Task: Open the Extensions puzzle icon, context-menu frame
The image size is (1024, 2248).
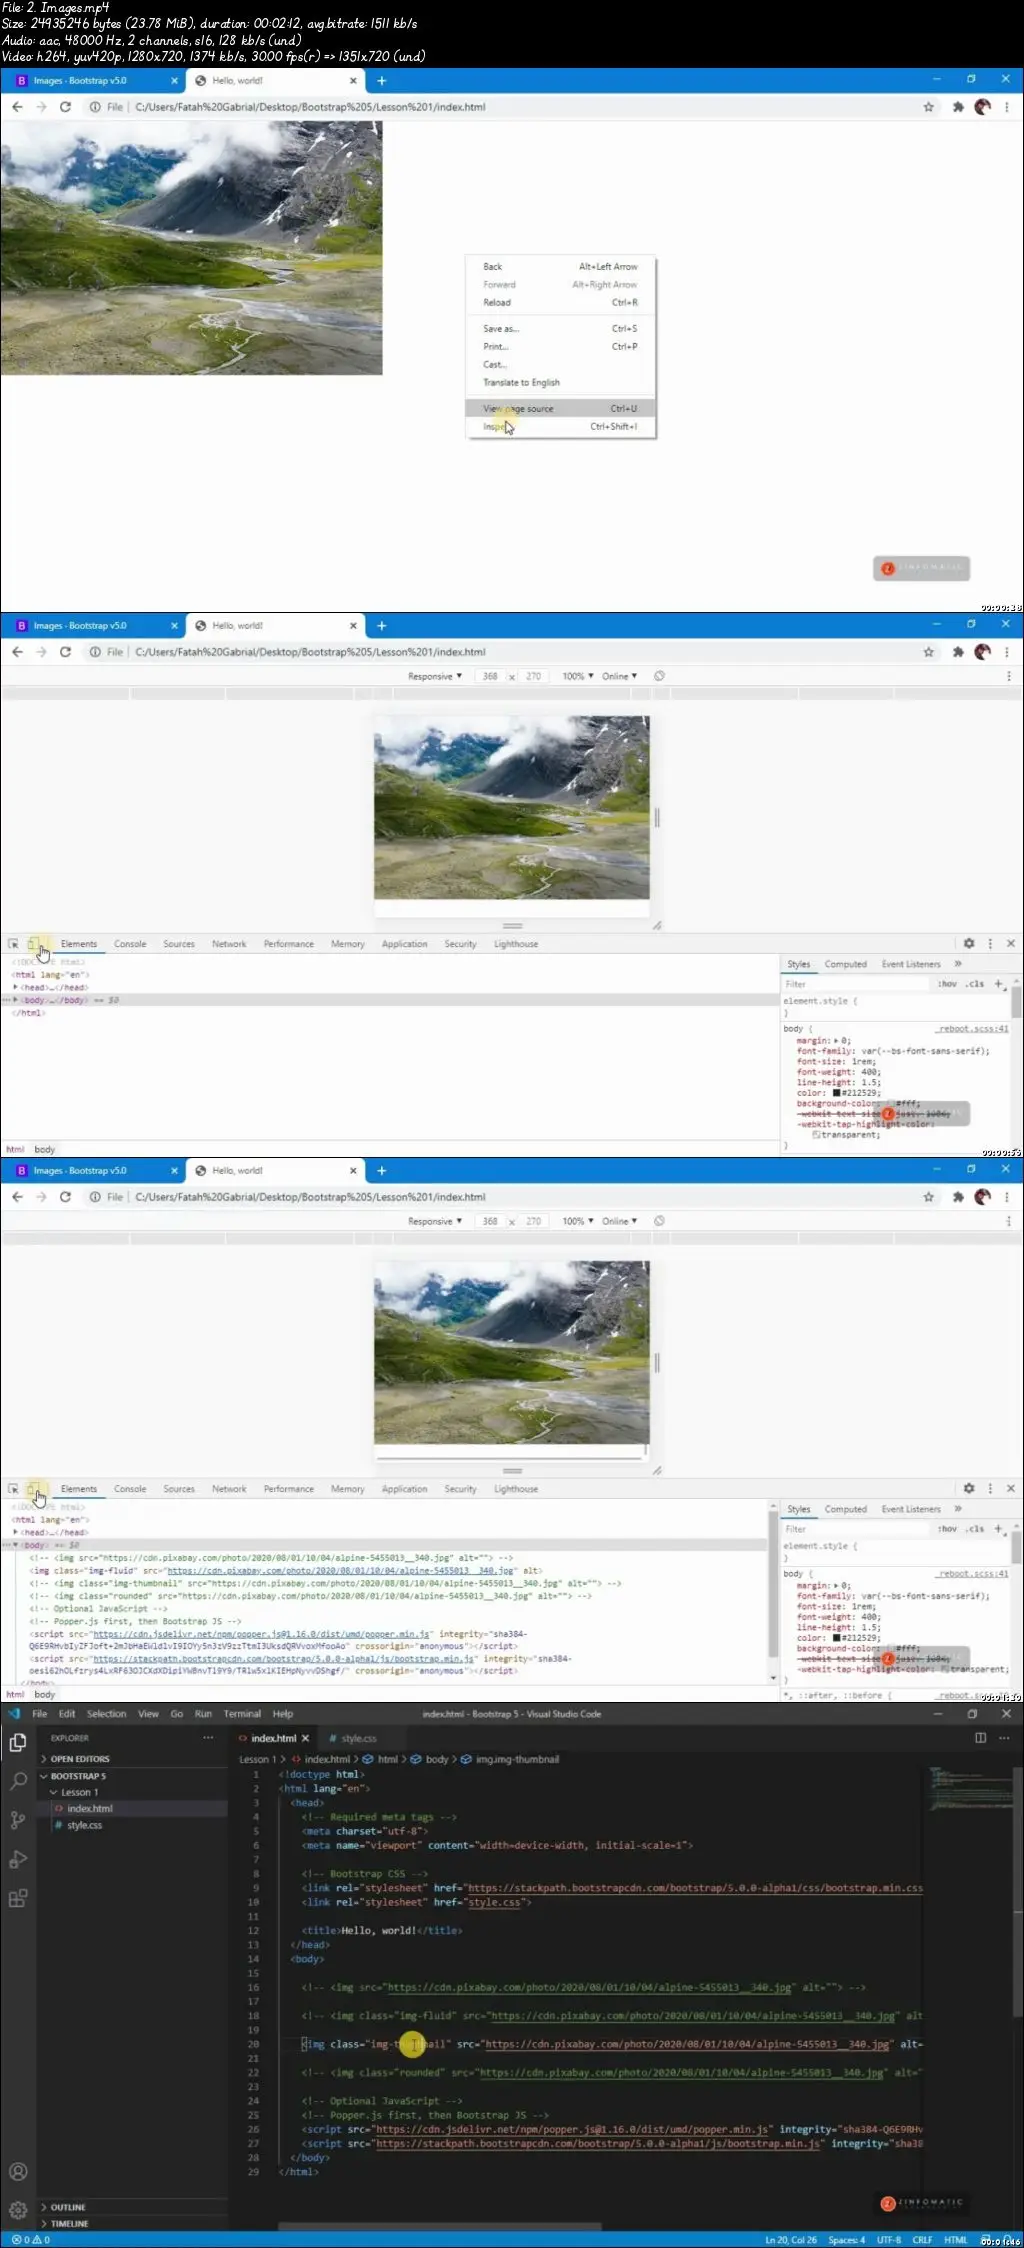Action: pyautogui.click(x=957, y=107)
